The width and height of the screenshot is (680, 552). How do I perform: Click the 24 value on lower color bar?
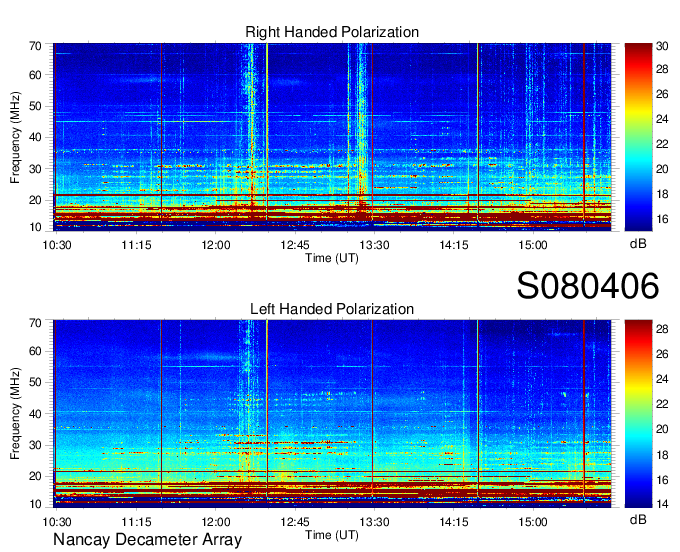[662, 379]
